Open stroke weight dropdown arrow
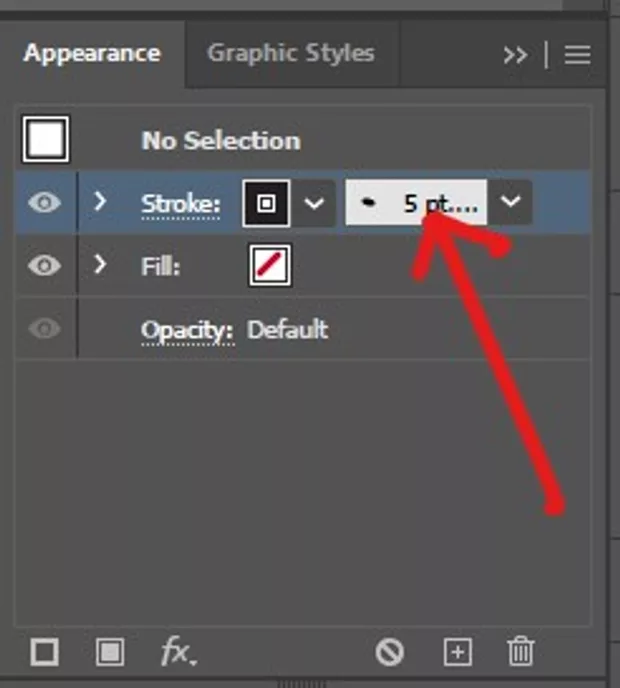The image size is (620, 688). click(510, 203)
